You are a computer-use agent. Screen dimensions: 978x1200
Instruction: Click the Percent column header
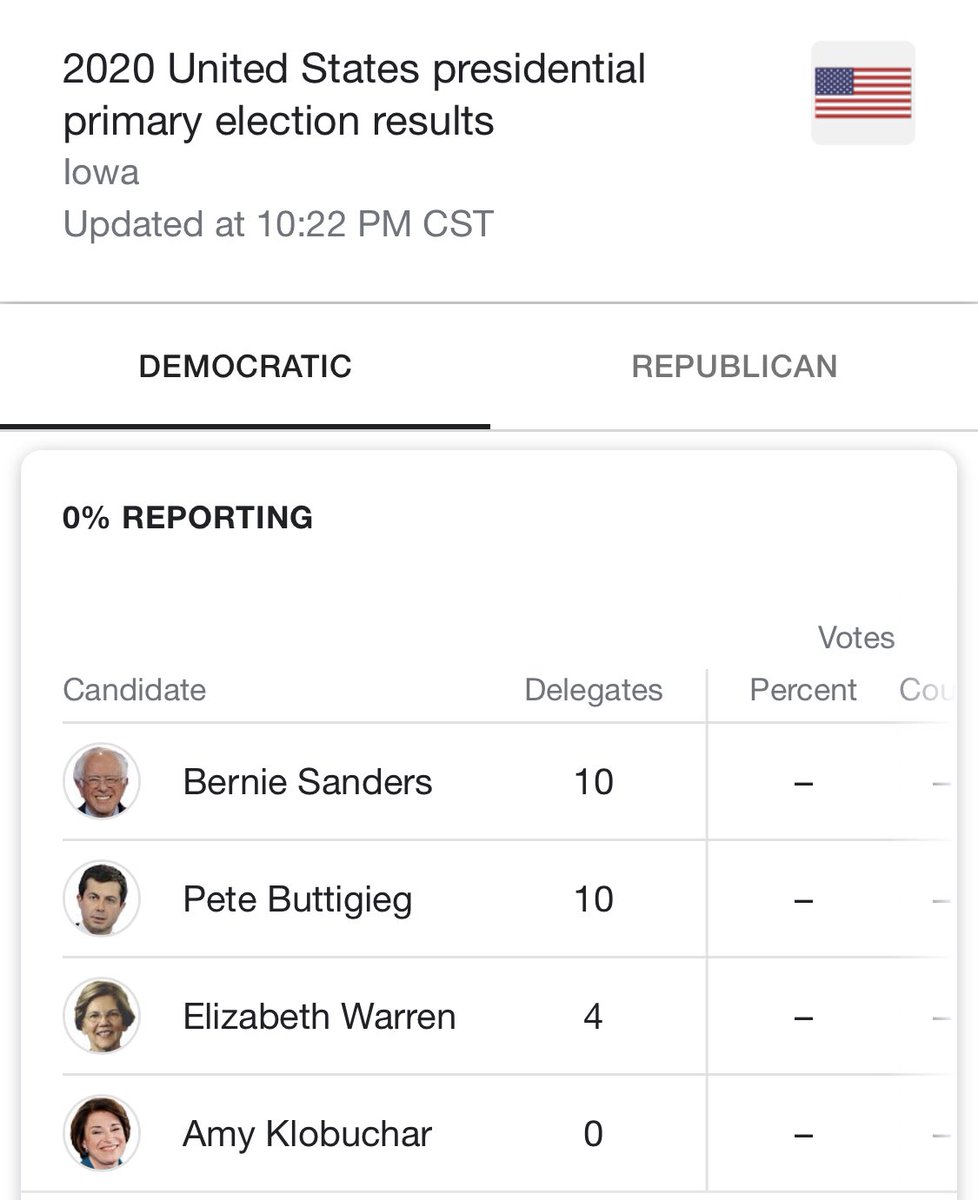(x=803, y=690)
